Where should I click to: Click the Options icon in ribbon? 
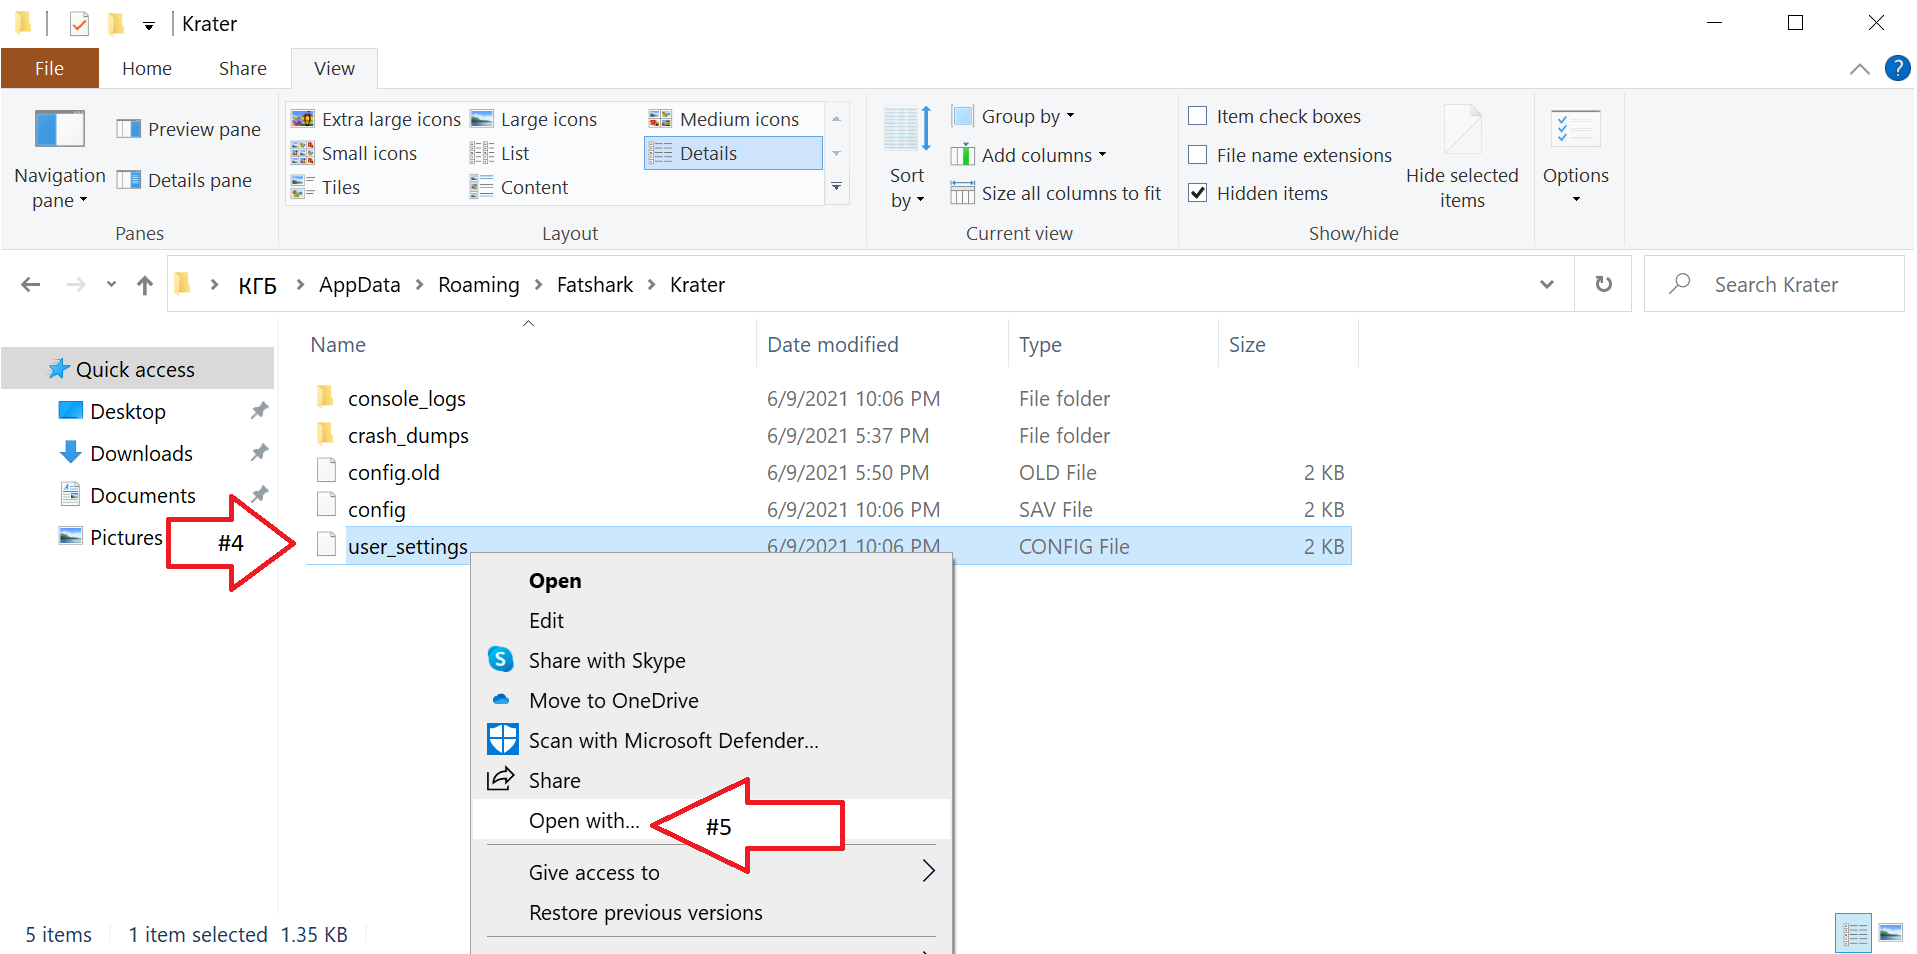point(1575,130)
